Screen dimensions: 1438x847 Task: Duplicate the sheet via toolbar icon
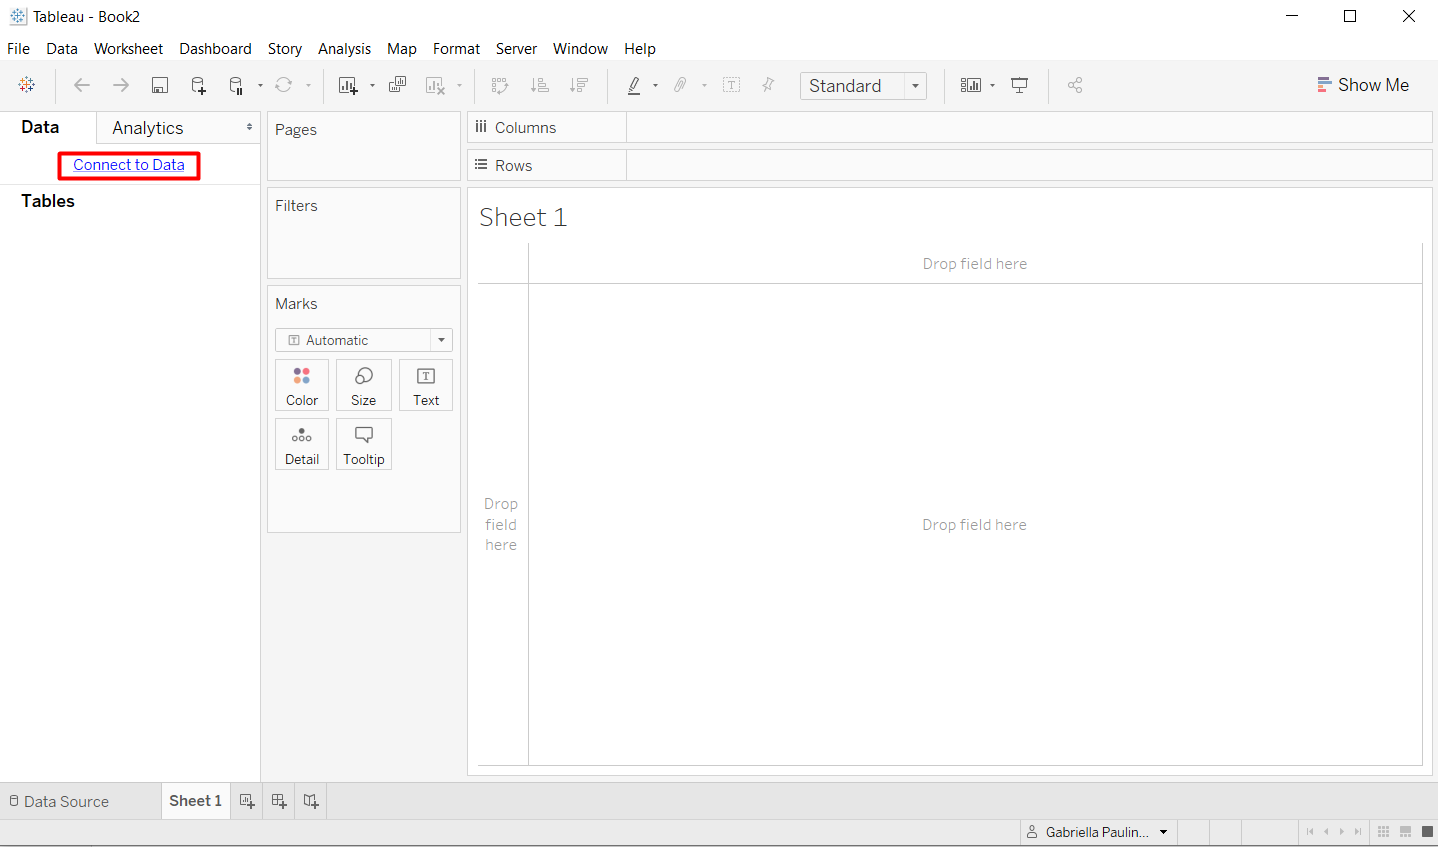click(x=397, y=85)
